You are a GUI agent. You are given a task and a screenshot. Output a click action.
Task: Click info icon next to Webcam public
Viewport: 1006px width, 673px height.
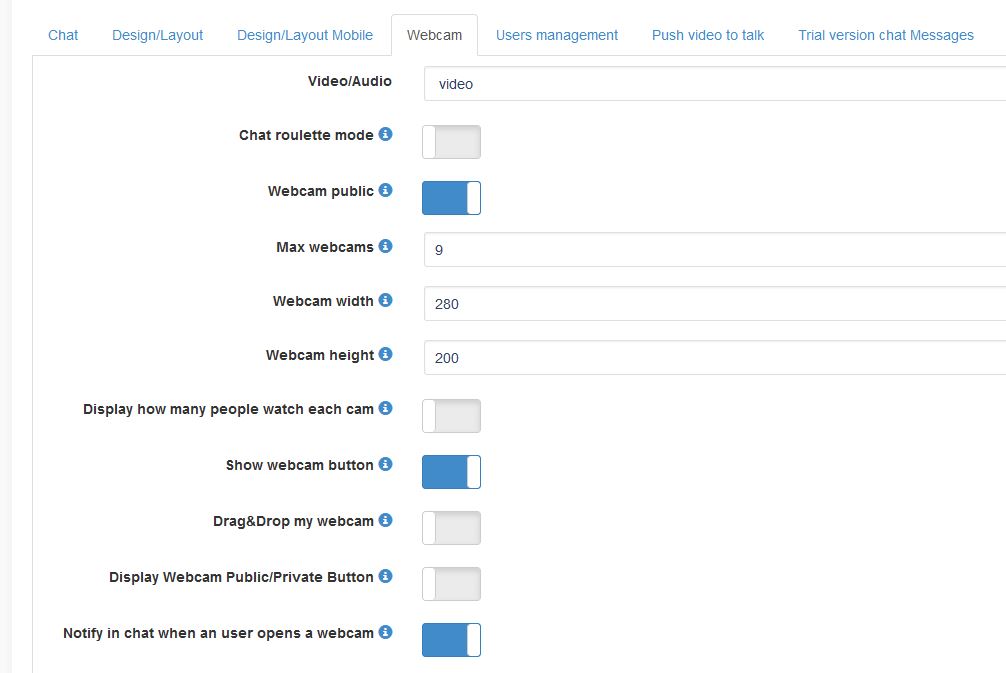coord(386,190)
